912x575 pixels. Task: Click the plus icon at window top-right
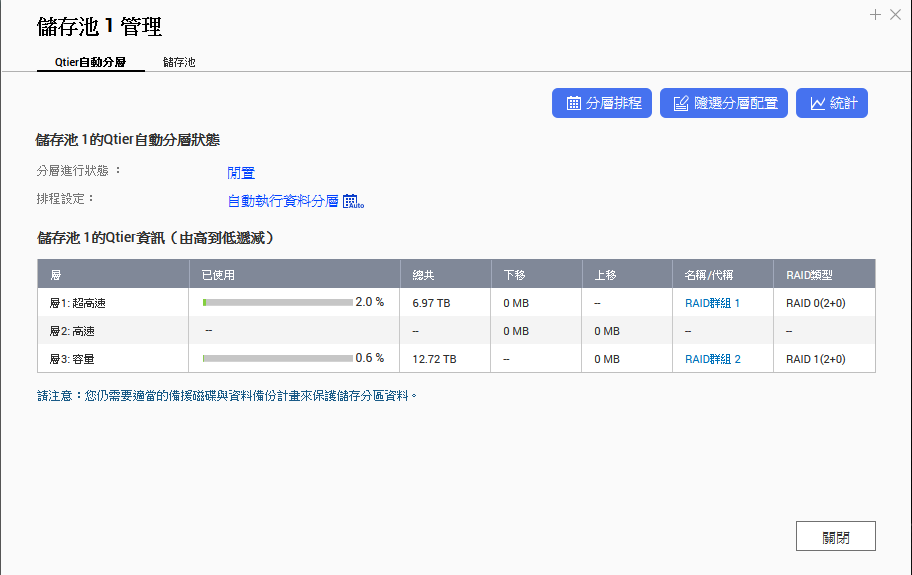875,14
